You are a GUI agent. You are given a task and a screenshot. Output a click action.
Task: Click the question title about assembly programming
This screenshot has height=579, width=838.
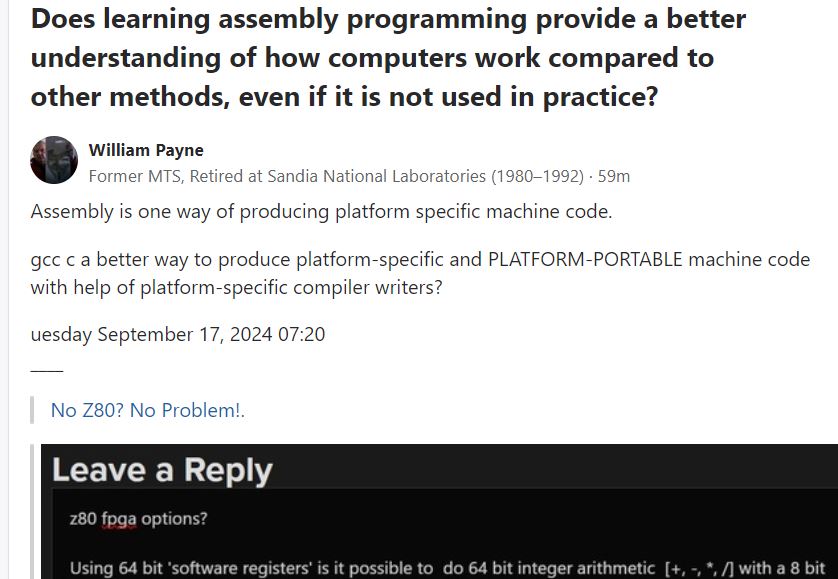click(389, 58)
